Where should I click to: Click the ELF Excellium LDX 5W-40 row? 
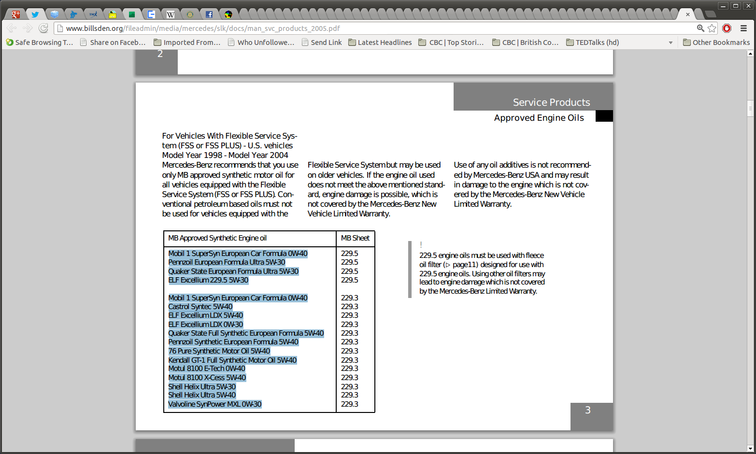click(x=205, y=315)
